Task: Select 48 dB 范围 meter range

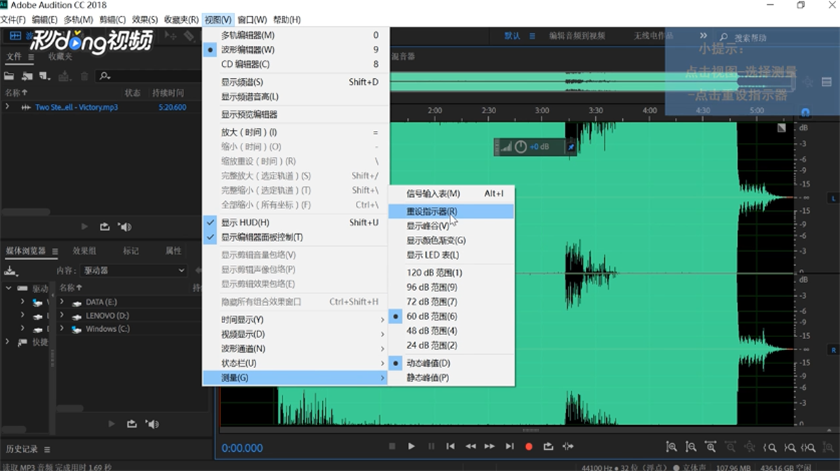Action: (x=451, y=331)
